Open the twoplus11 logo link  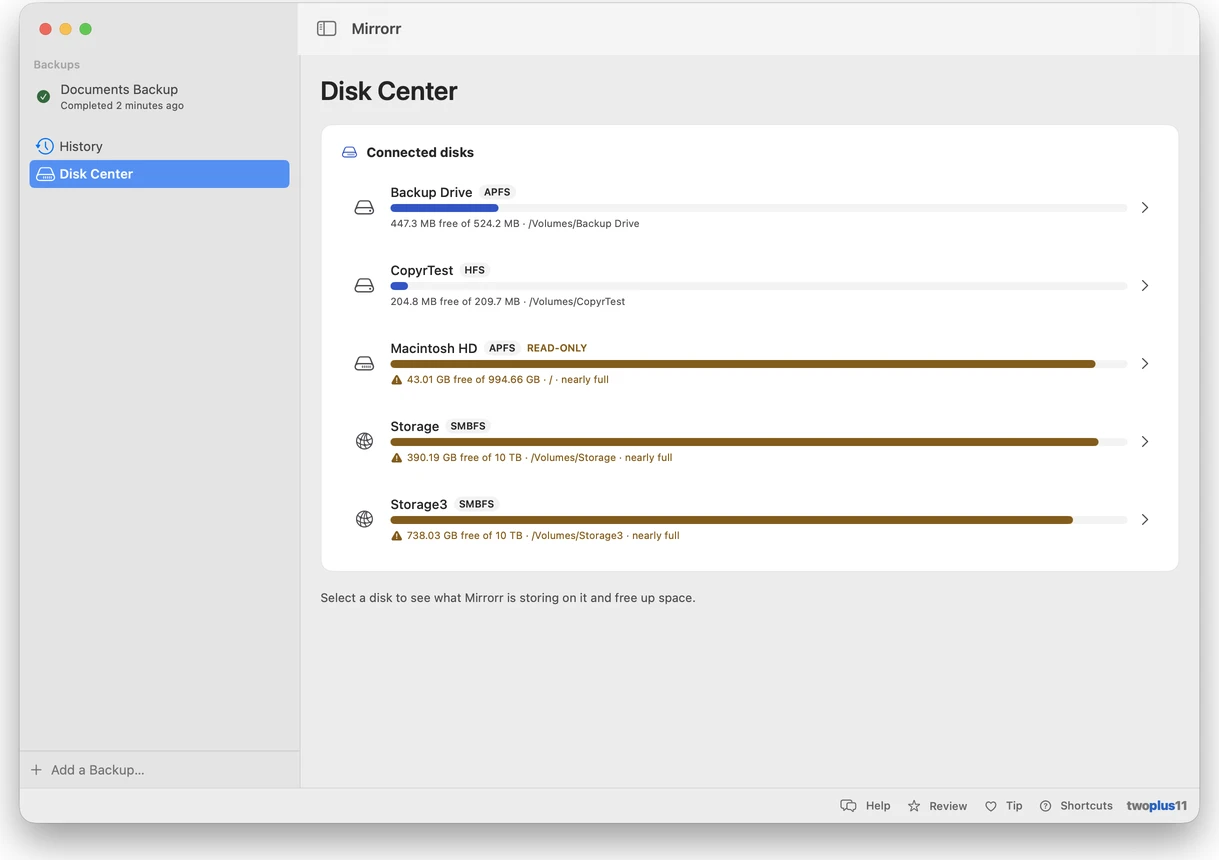[x=1157, y=806]
